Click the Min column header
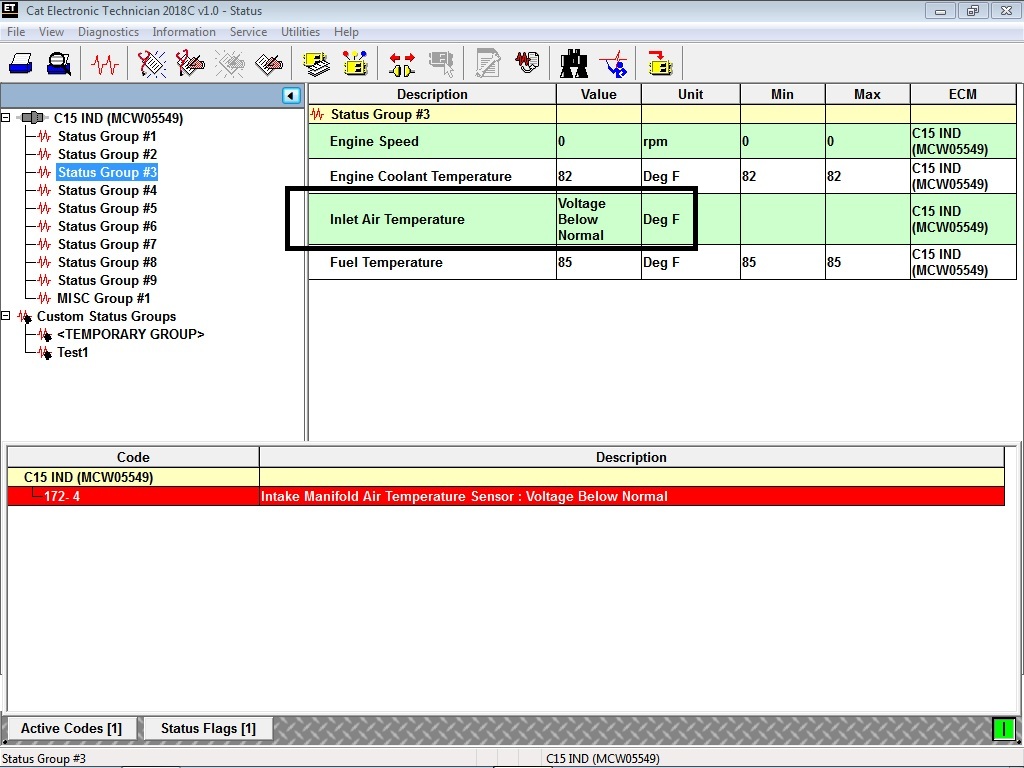The width and height of the screenshot is (1024, 768). coord(782,95)
